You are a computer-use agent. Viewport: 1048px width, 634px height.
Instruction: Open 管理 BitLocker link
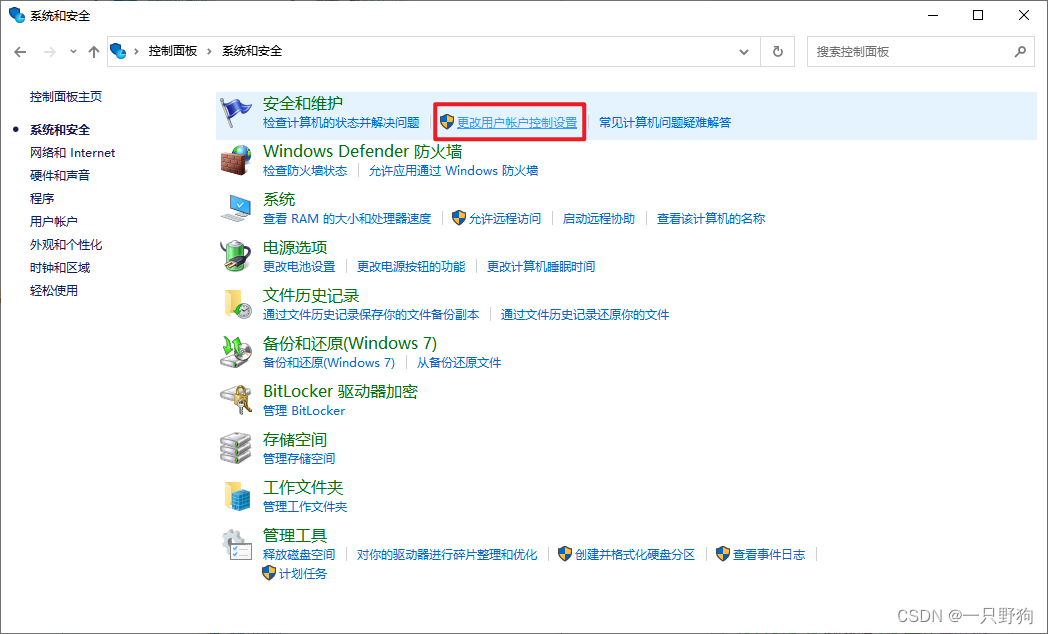304,411
